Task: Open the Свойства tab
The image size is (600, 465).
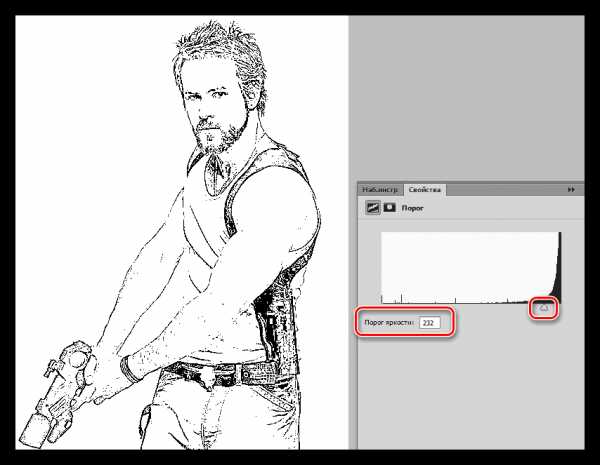Action: pos(426,189)
